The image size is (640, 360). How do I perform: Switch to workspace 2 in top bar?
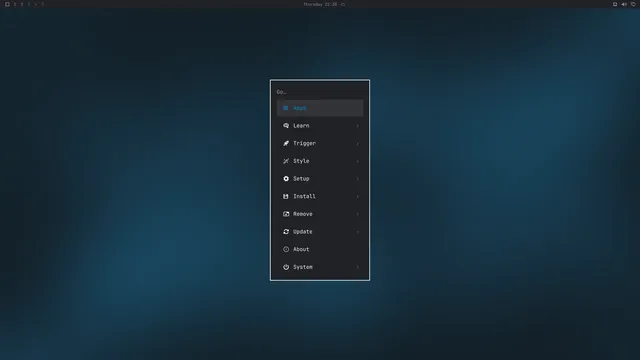[x=22, y=4]
